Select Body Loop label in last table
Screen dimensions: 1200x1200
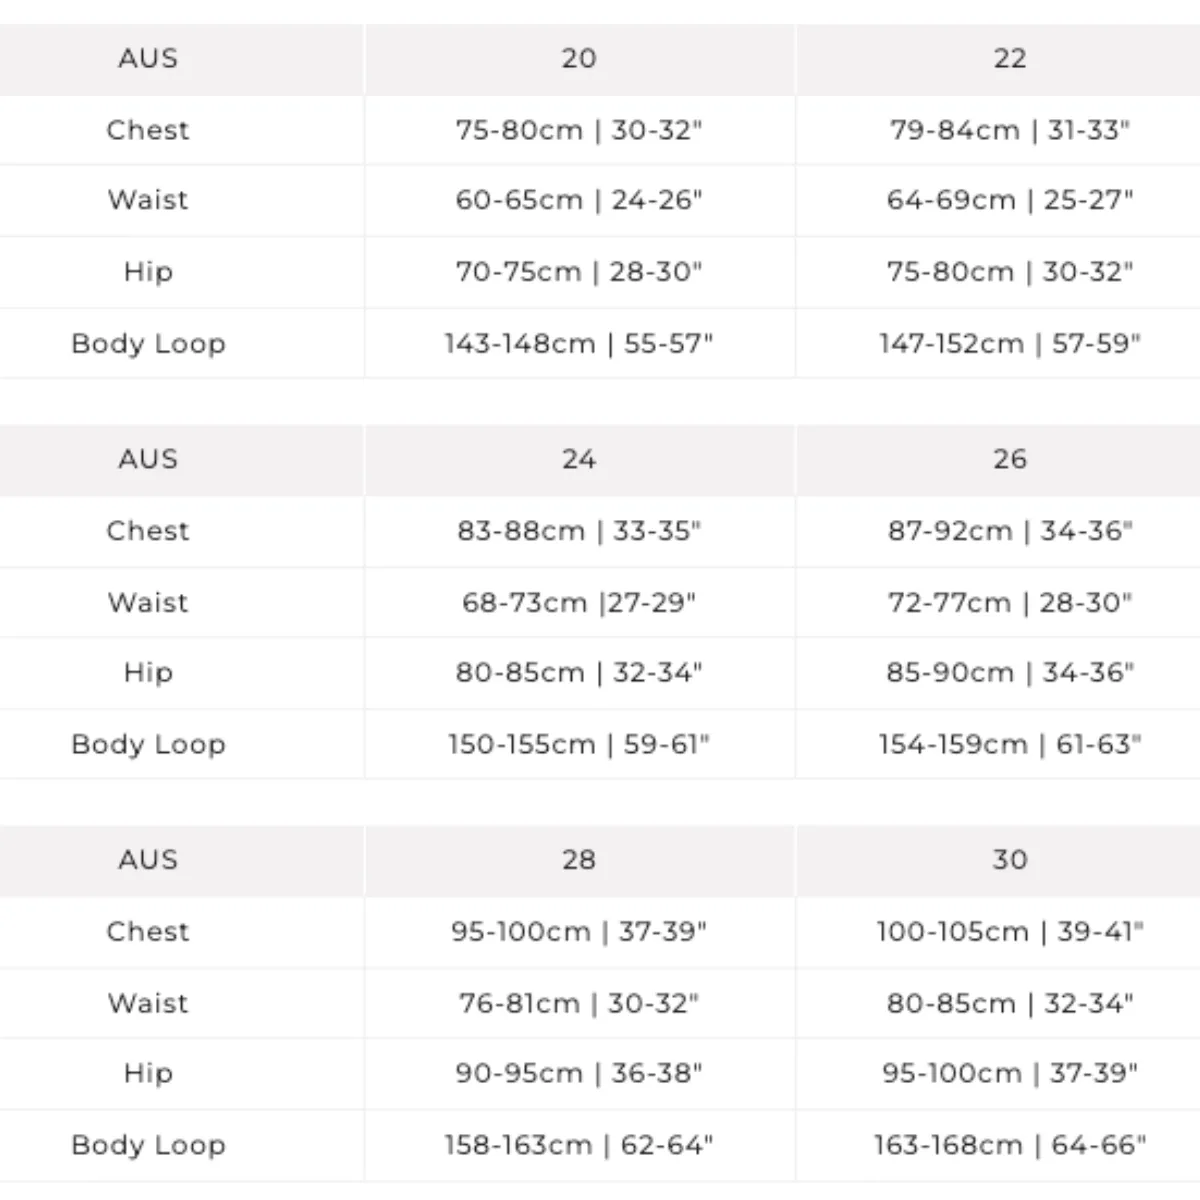(148, 1145)
